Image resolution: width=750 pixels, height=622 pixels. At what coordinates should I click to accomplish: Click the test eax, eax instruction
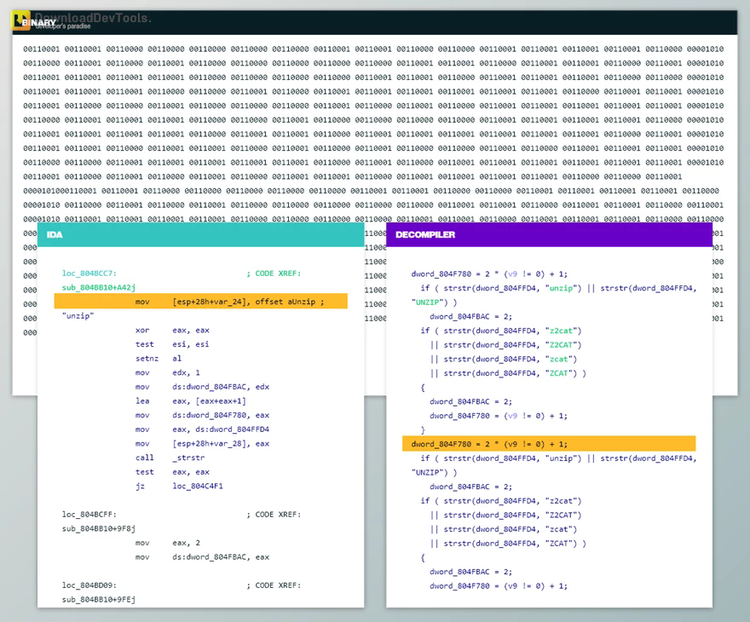tap(172, 472)
